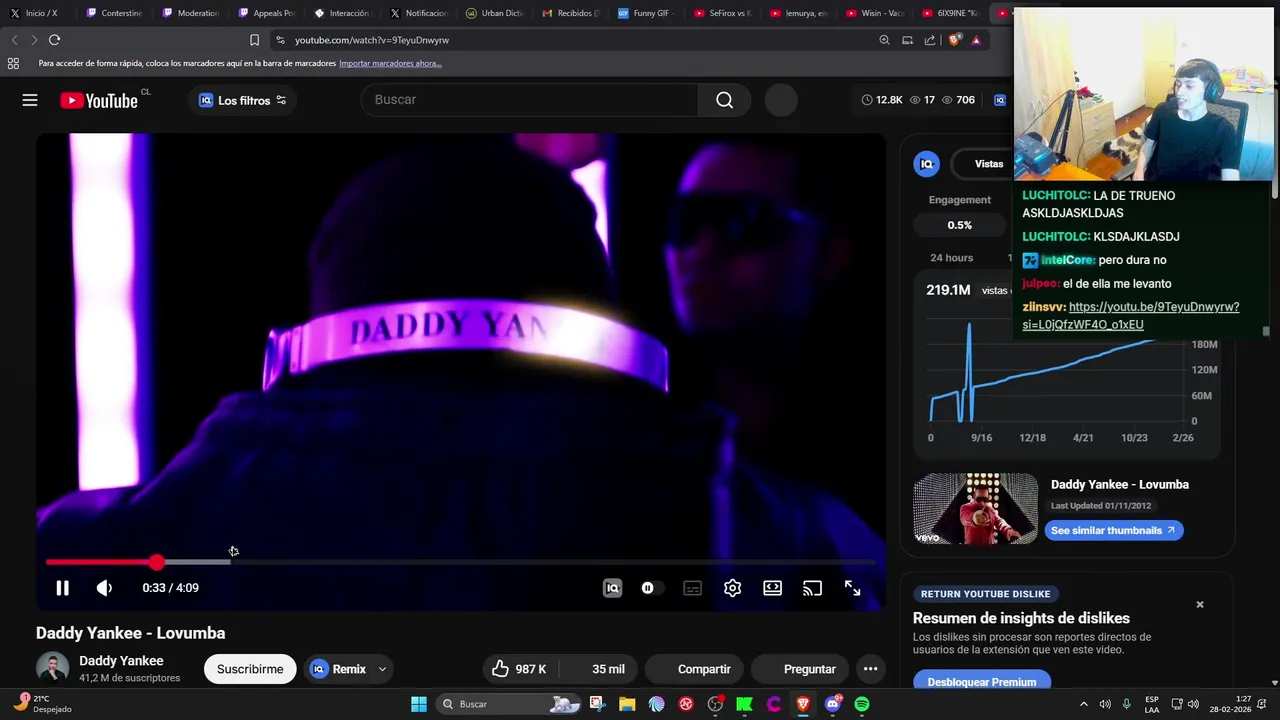
Task: Bookmark this page icon
Action: pos(254,40)
